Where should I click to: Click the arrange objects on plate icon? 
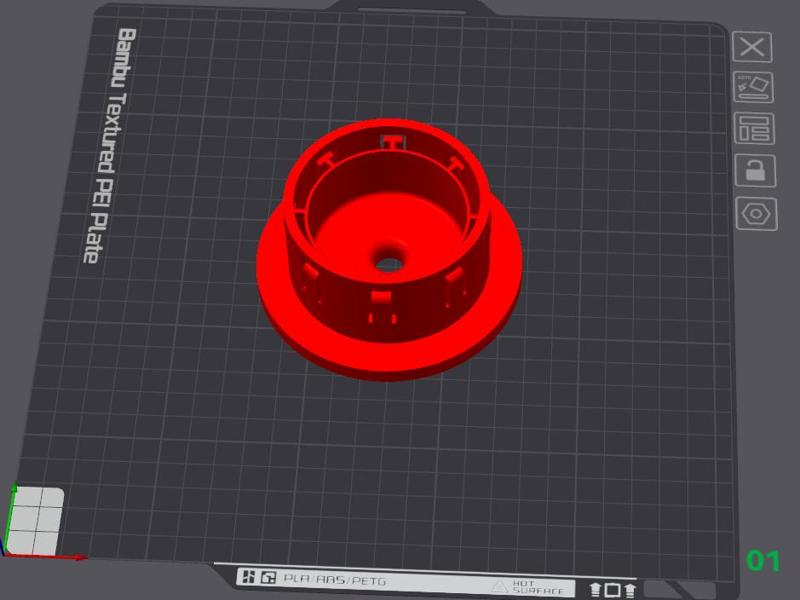755,129
